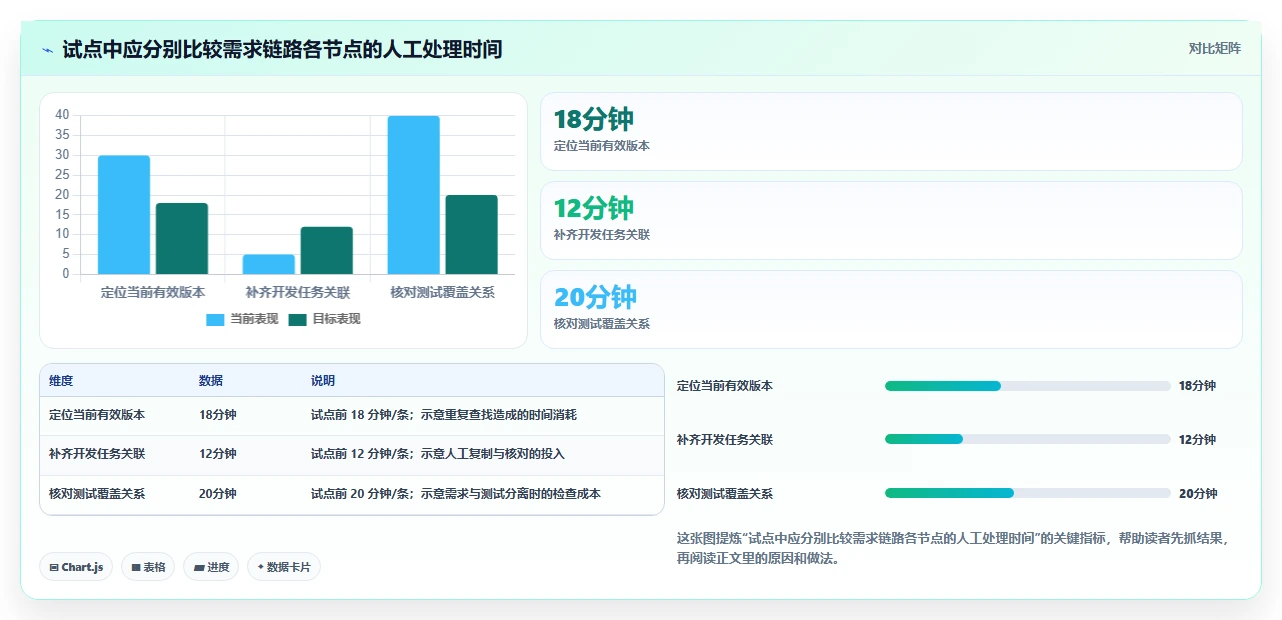This screenshot has height=620, width=1282.
Task: Click the lightning icon beside the title
Action: pos(48,50)
